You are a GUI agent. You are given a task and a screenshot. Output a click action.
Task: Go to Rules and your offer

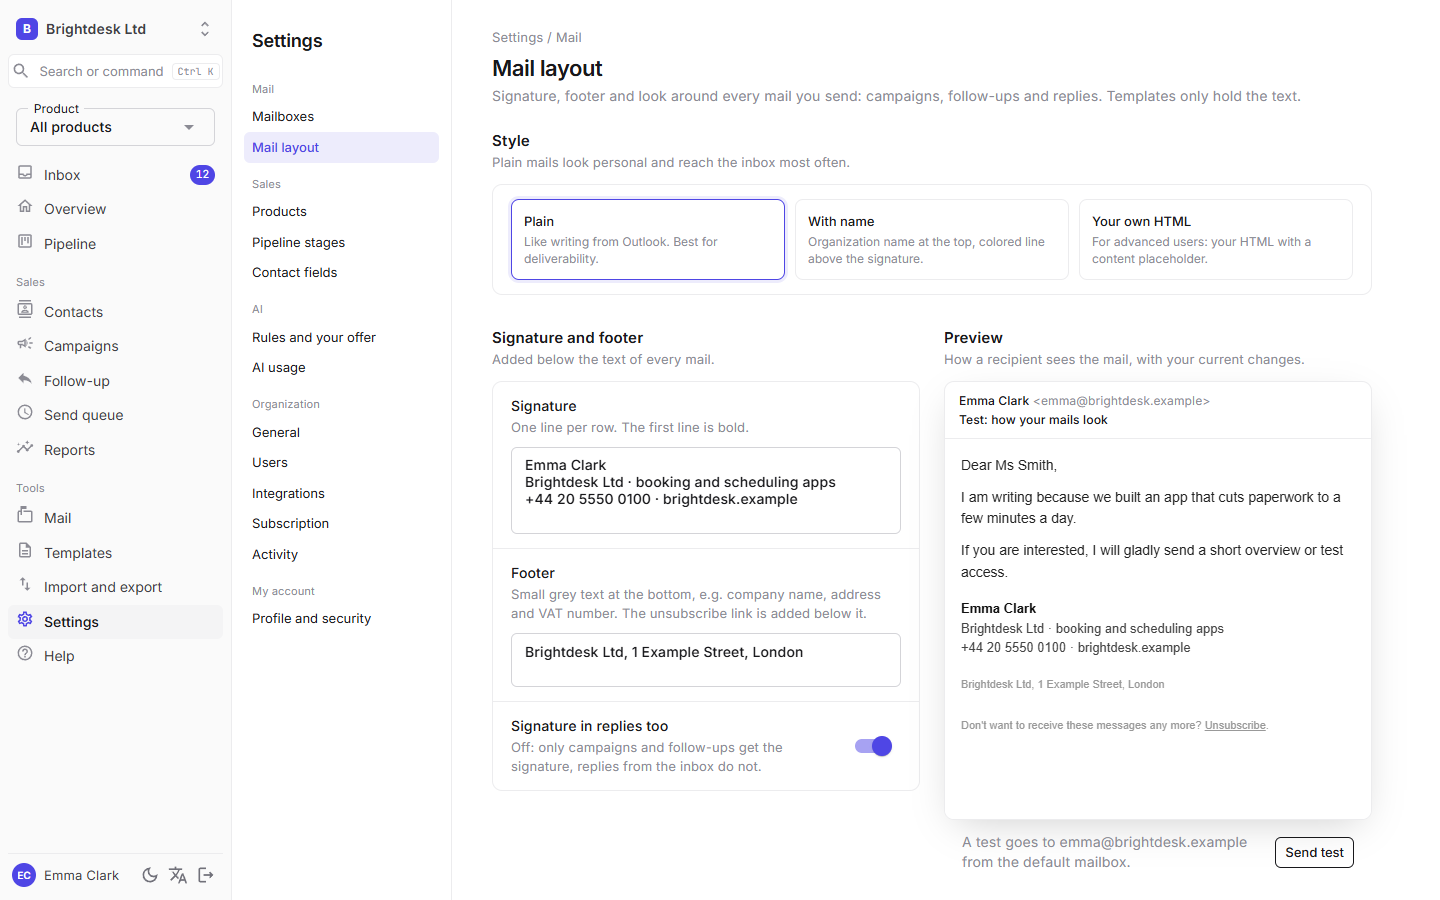pos(341,338)
